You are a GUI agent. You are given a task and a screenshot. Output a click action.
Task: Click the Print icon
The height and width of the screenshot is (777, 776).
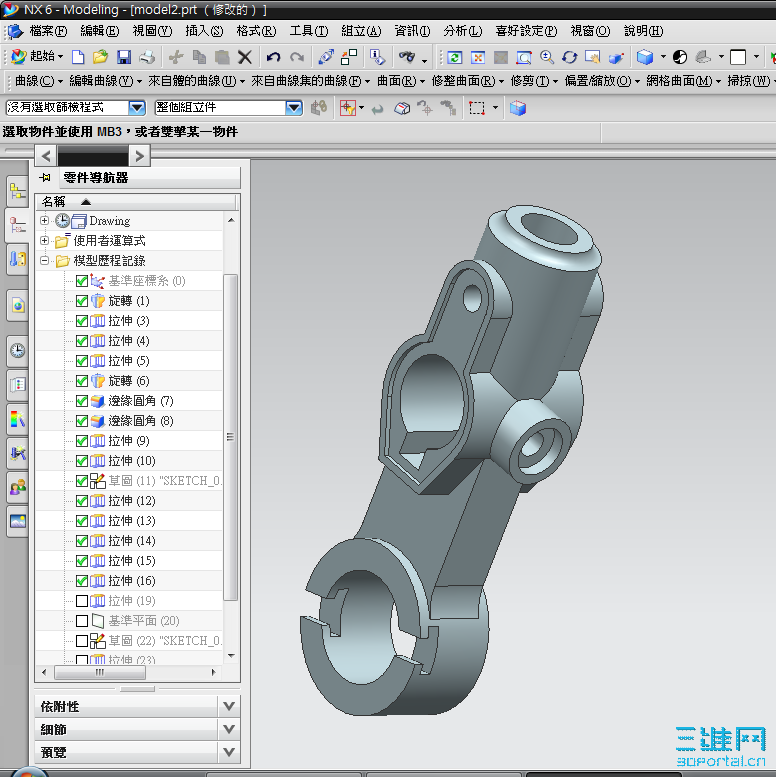point(147,57)
